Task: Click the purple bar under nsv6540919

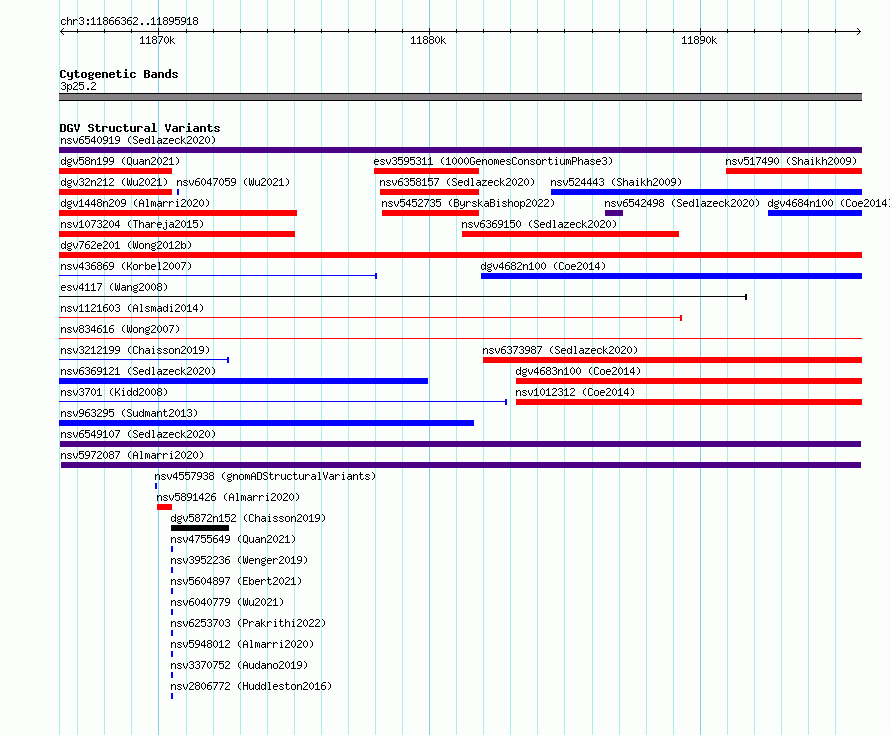Action: click(460, 150)
